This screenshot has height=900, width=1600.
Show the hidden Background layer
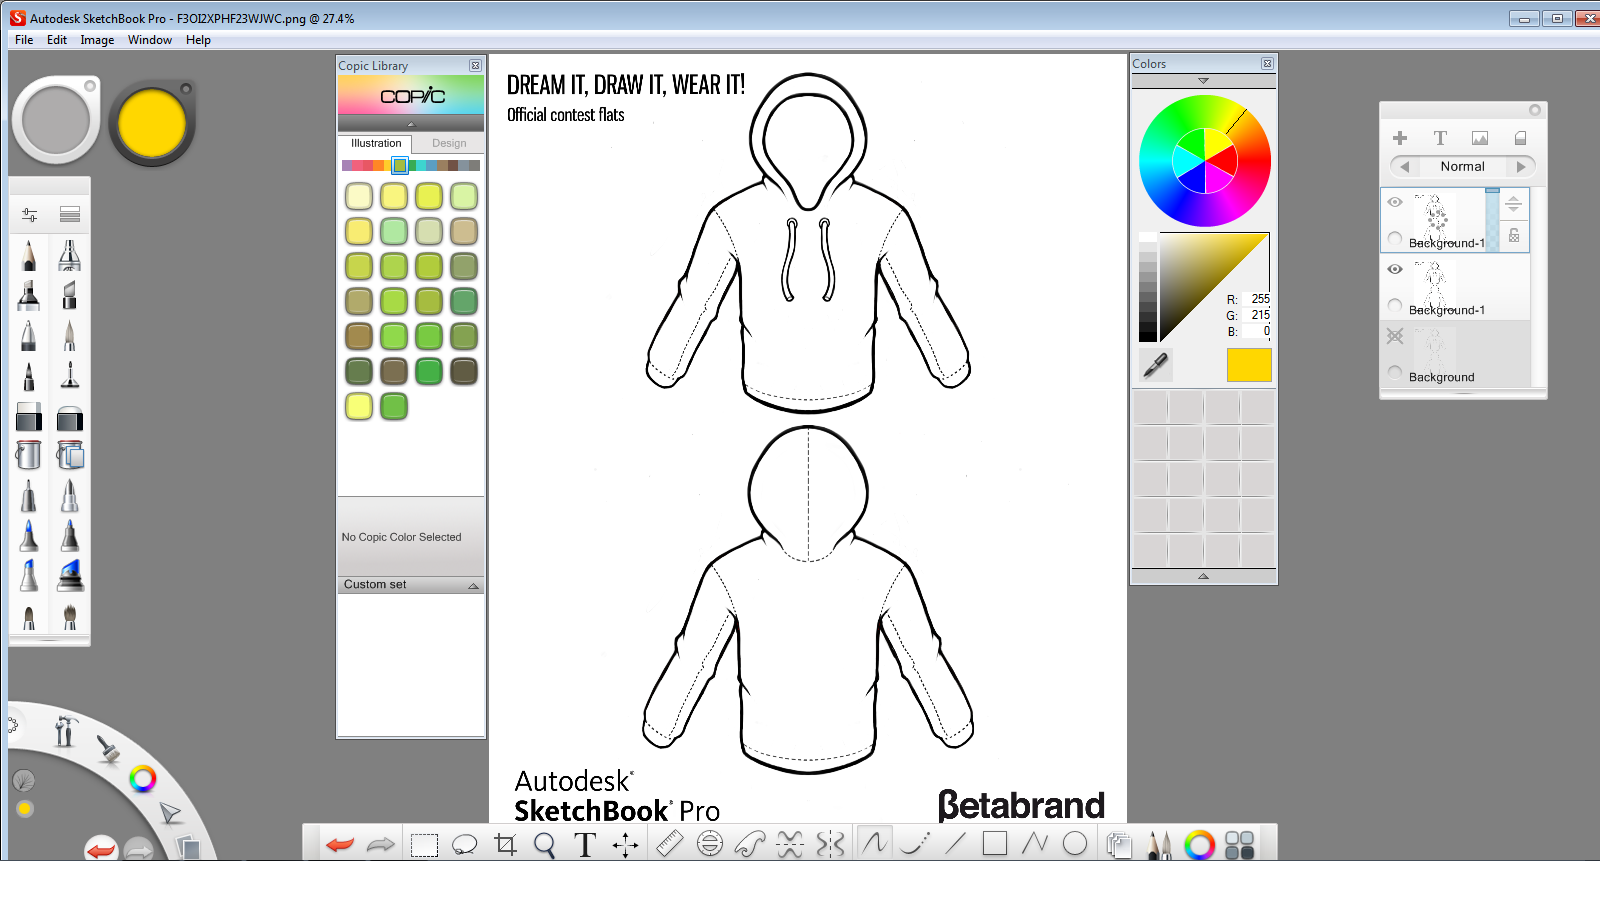click(1395, 336)
